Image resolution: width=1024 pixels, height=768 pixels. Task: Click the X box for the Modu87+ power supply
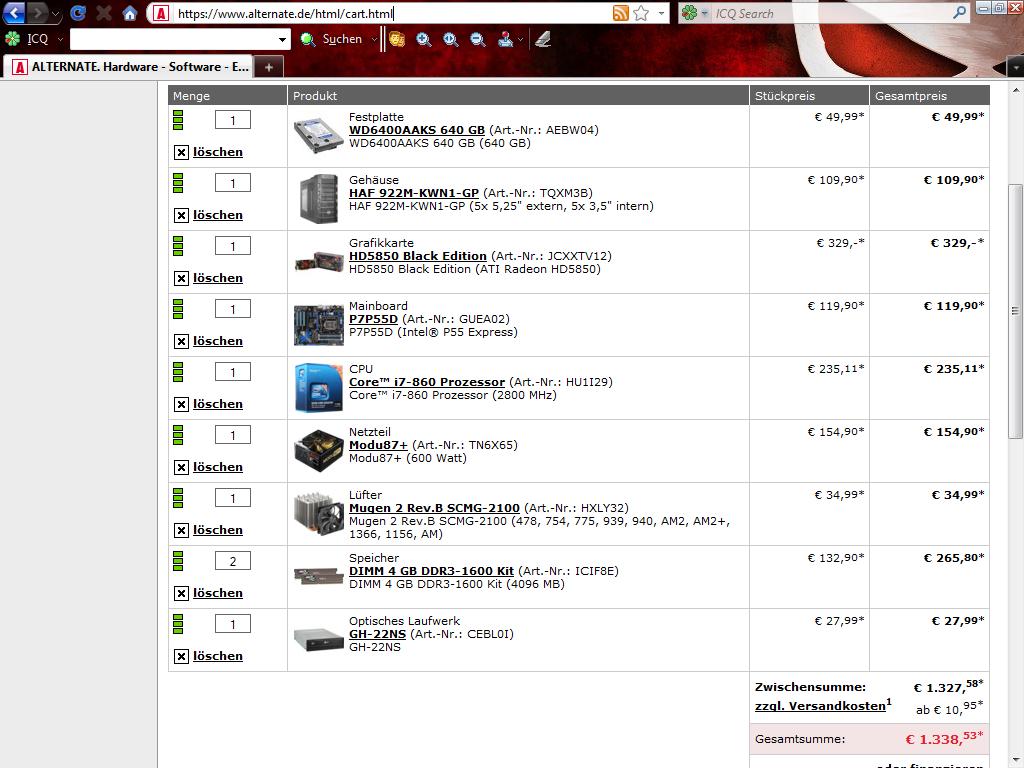point(182,468)
